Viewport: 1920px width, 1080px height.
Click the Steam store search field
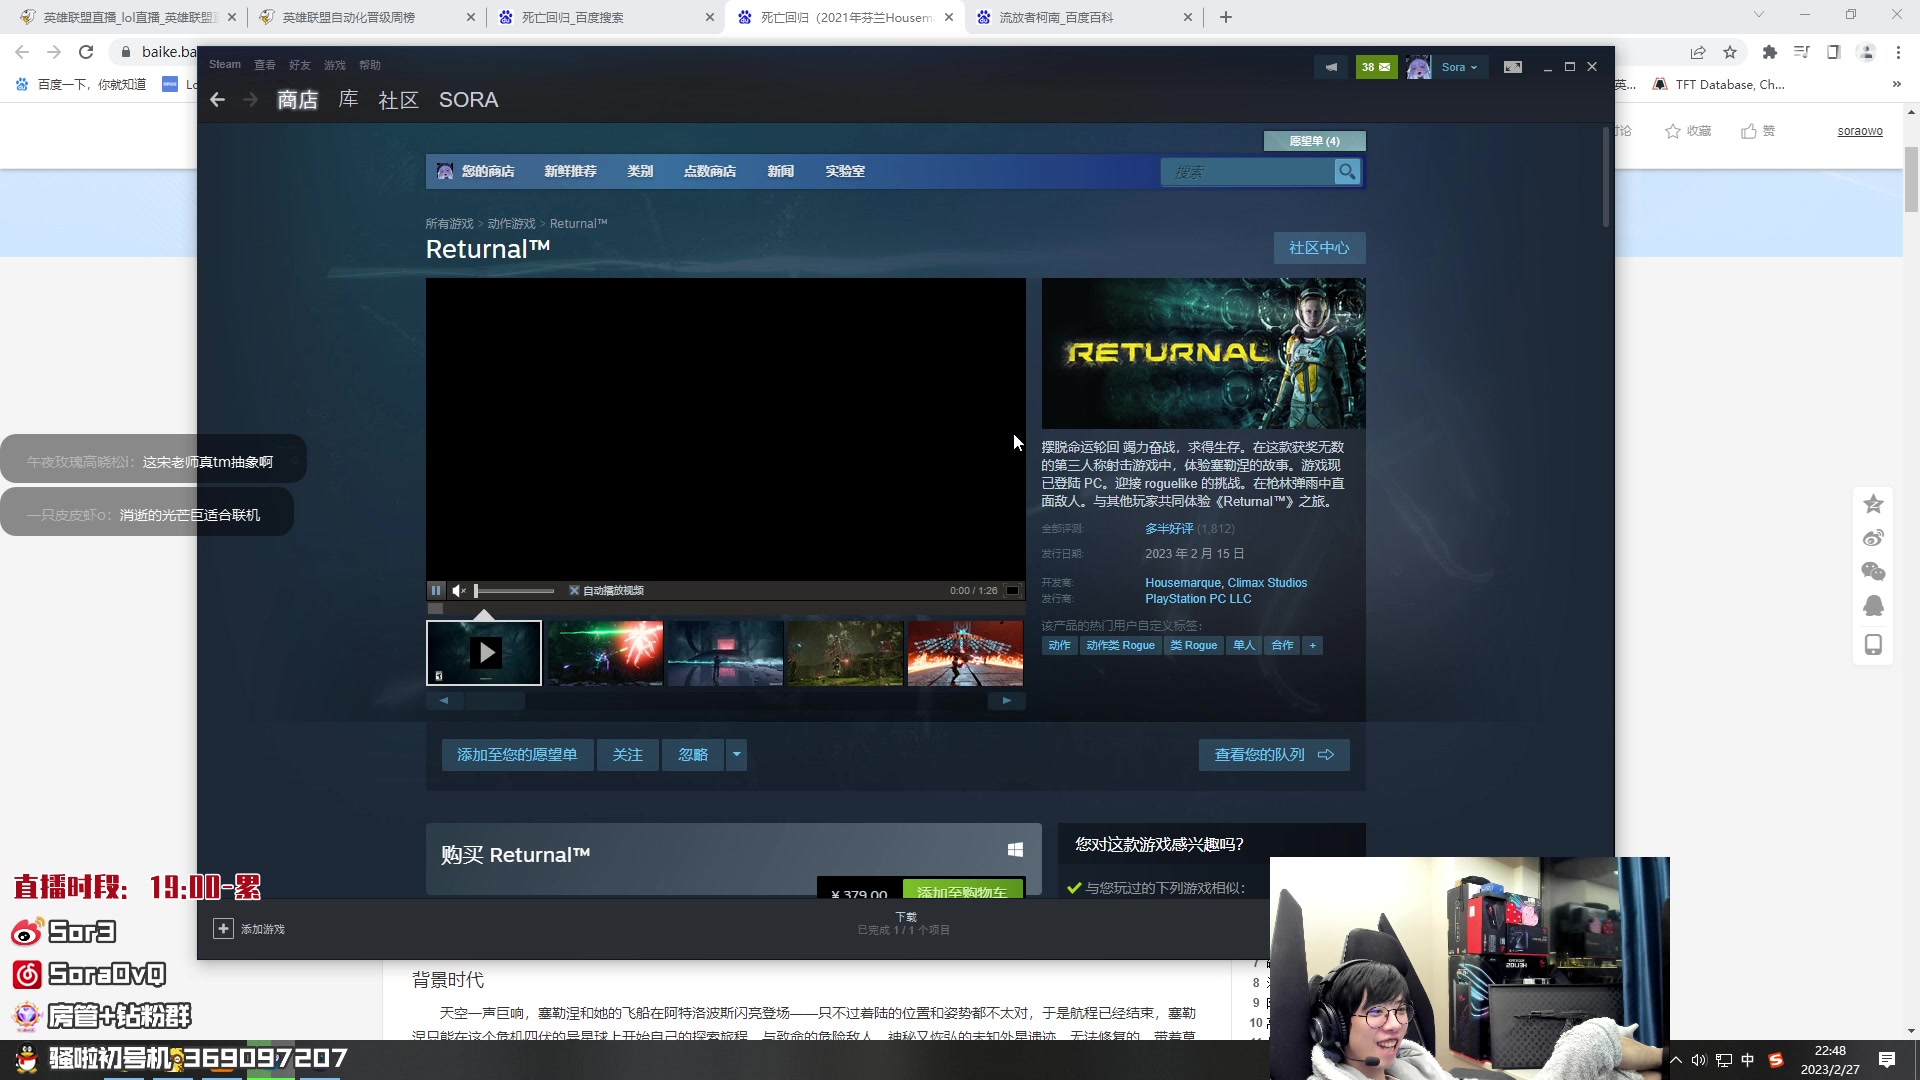1247,172
